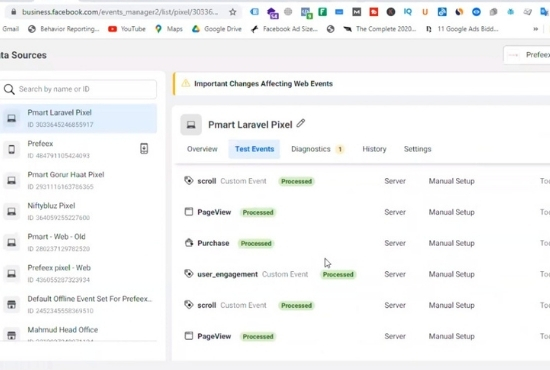Click the laptop icon for Prefeex pixel - Web
Viewport: 550px width, 370px height.
pos(12,274)
